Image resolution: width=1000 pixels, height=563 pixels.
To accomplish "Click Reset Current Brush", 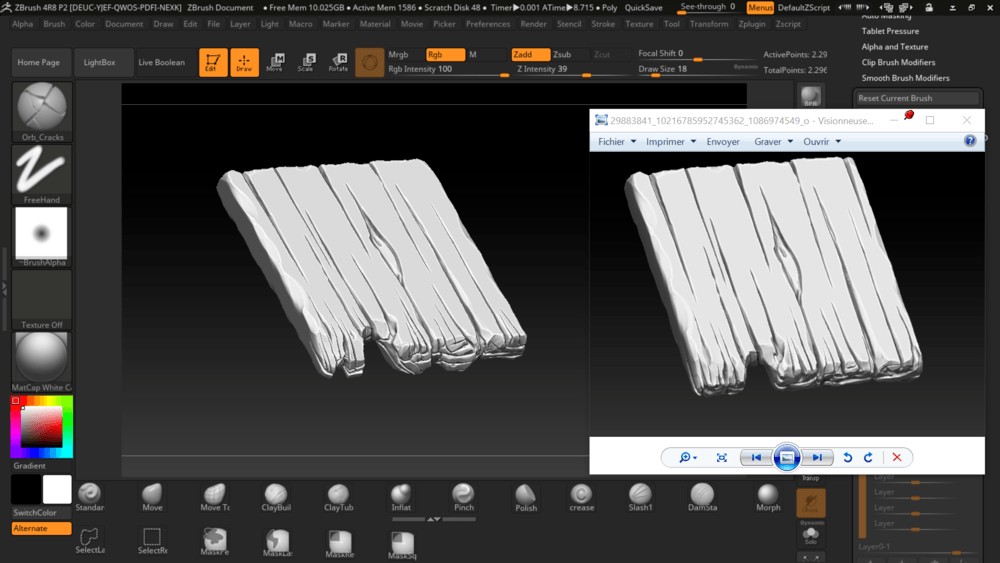I will 916,98.
